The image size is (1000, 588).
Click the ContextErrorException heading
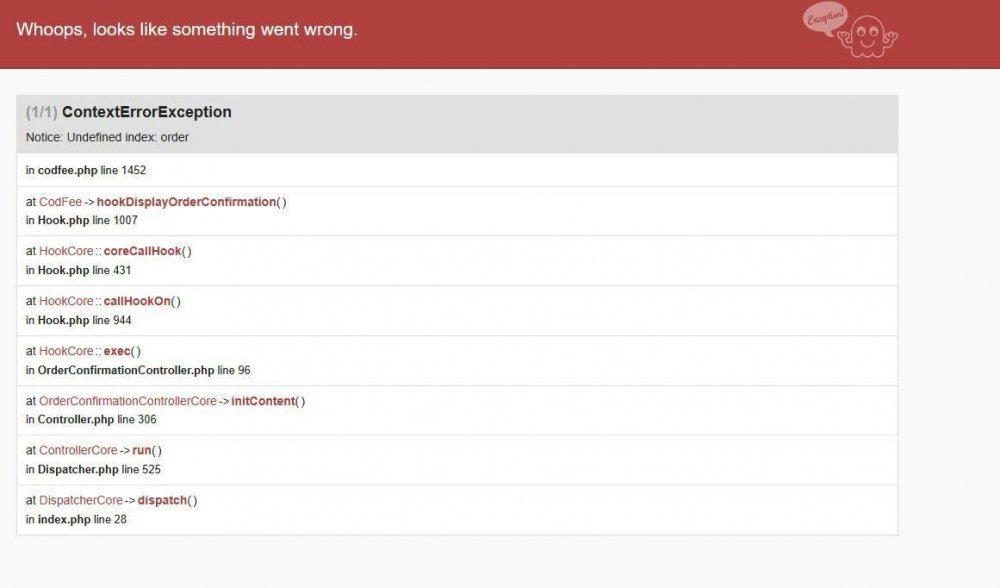click(x=146, y=112)
